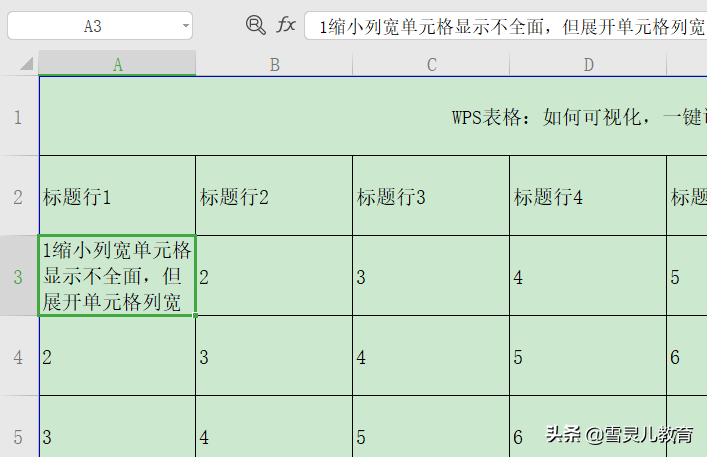Open the Name Box dropdown arrow
The image size is (707, 457).
(185, 26)
